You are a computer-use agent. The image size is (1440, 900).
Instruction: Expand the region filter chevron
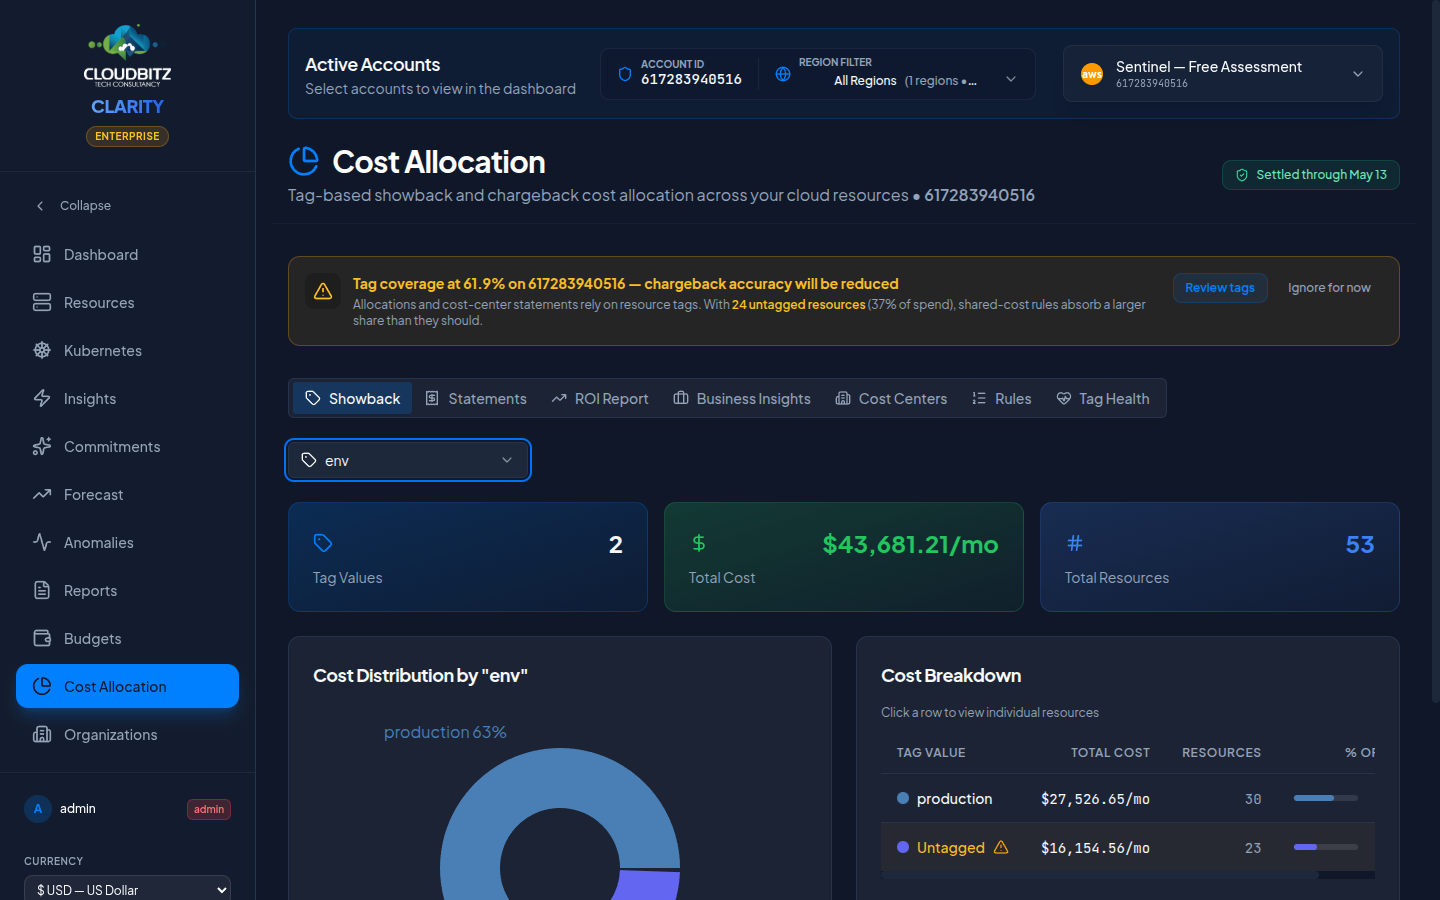[x=1011, y=79]
